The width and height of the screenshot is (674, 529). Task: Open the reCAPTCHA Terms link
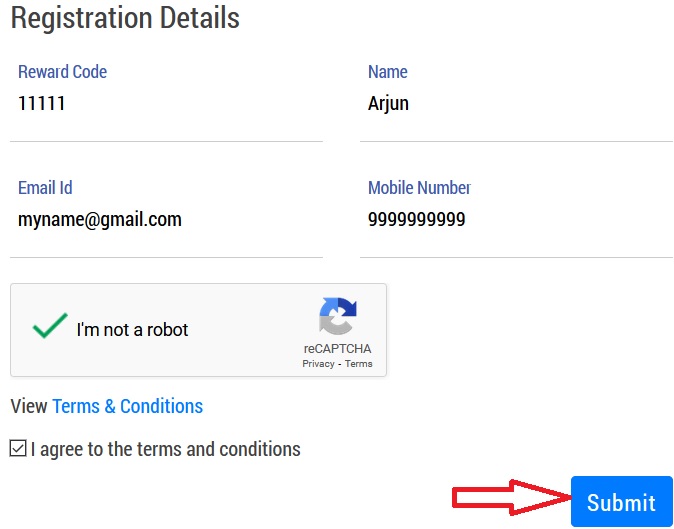[358, 364]
